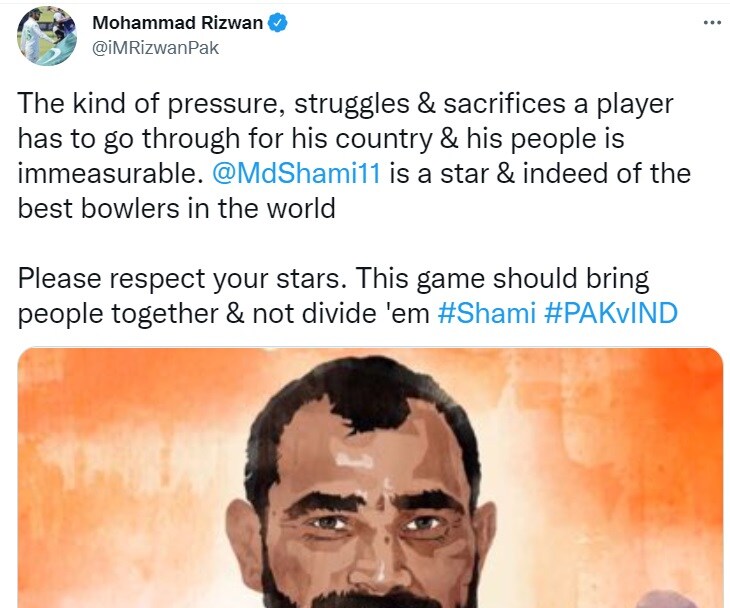Viewport: 730px width, 608px height.
Task: Open Mohammad Rizwan's profile avatar
Action: click(x=47, y=35)
